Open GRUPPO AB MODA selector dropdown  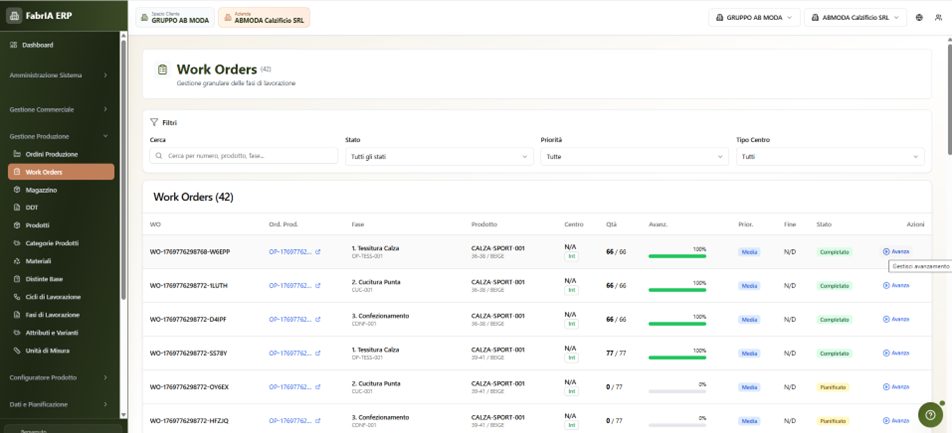755,18
